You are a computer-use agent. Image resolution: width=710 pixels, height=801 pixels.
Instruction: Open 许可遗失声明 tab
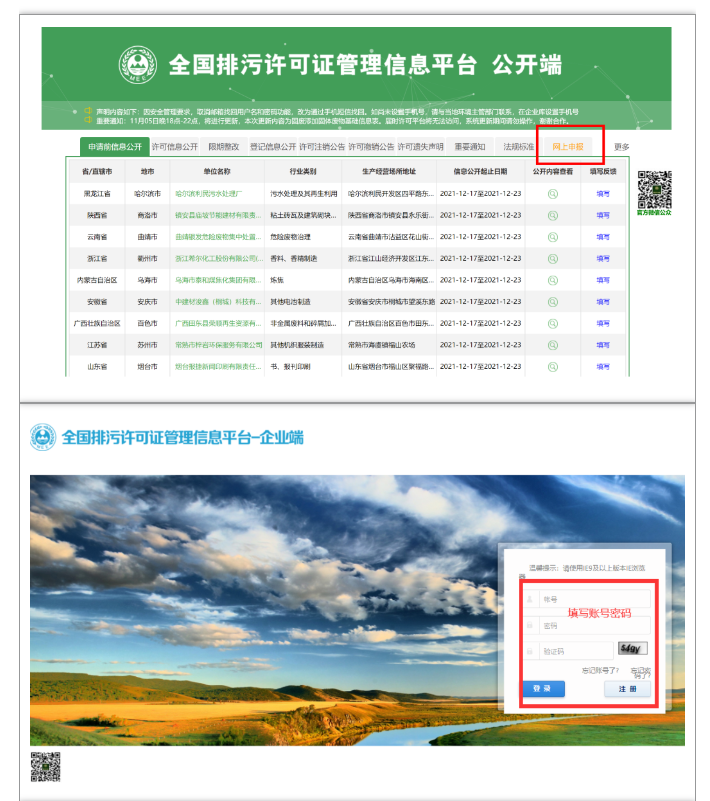click(x=420, y=147)
